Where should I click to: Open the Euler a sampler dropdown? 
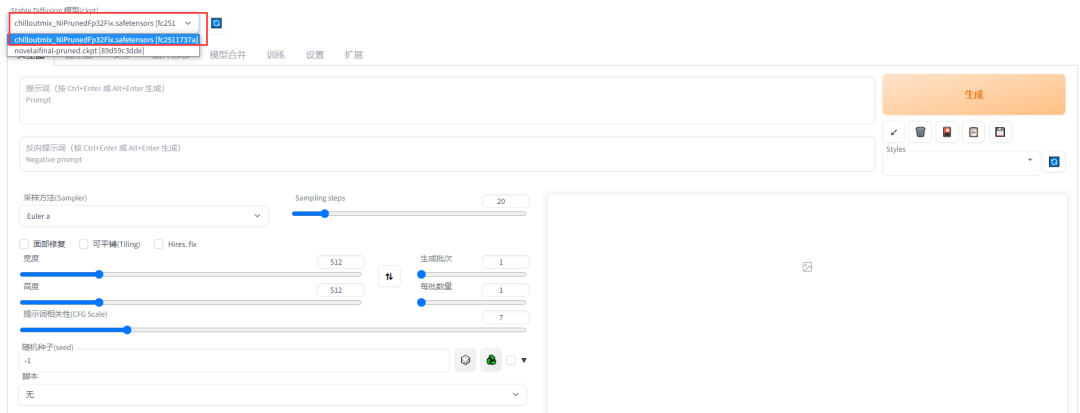tap(143, 216)
